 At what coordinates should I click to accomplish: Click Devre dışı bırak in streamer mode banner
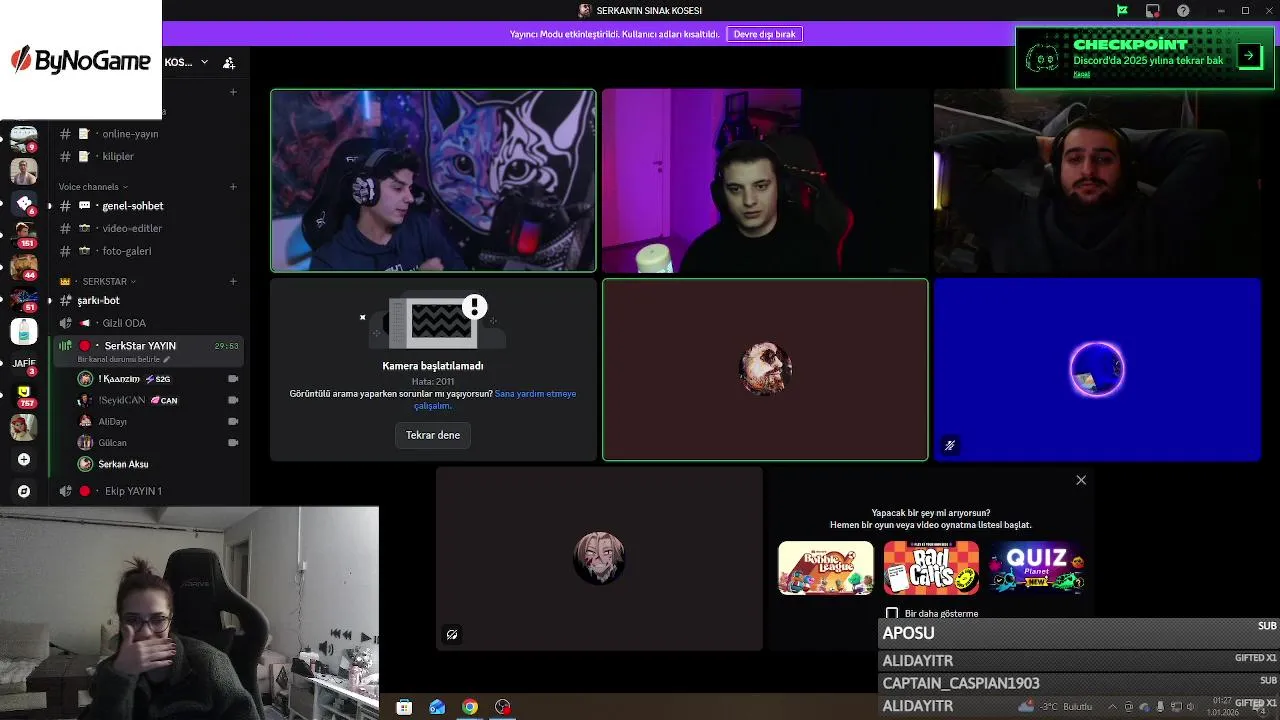tap(764, 34)
